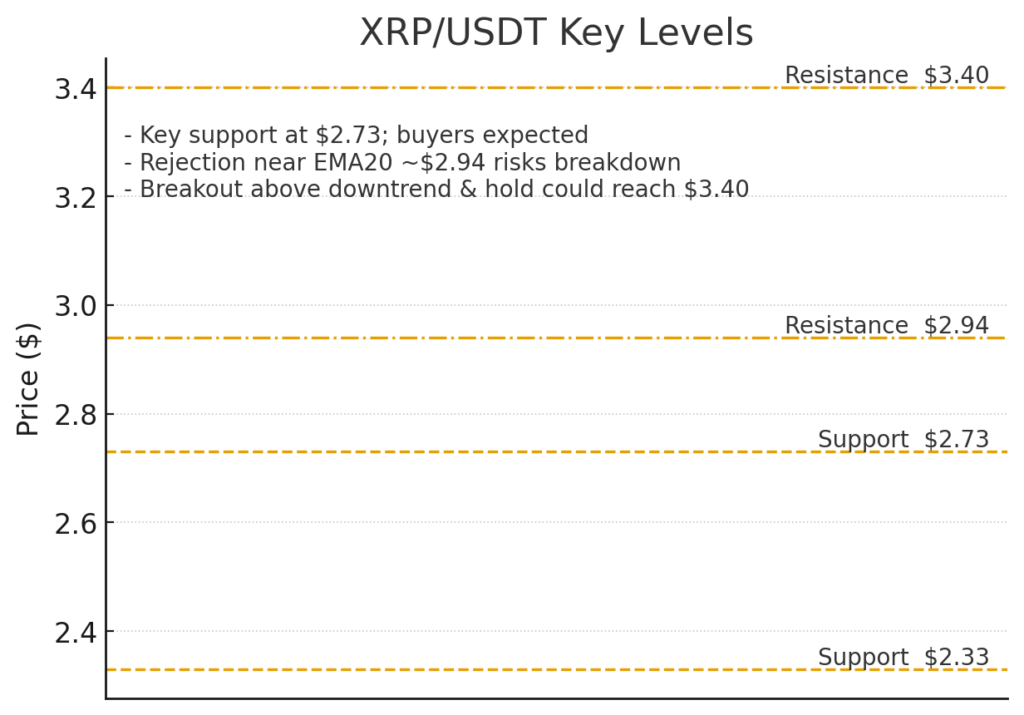The image size is (1024, 715).
Task: Click the 2.6 y-axis tick label
Action: pyautogui.click(x=76, y=524)
